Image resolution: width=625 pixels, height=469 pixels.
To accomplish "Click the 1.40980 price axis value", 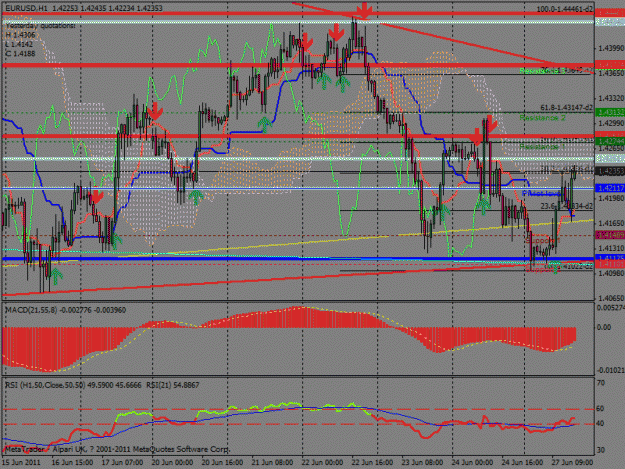I will tap(611, 273).
